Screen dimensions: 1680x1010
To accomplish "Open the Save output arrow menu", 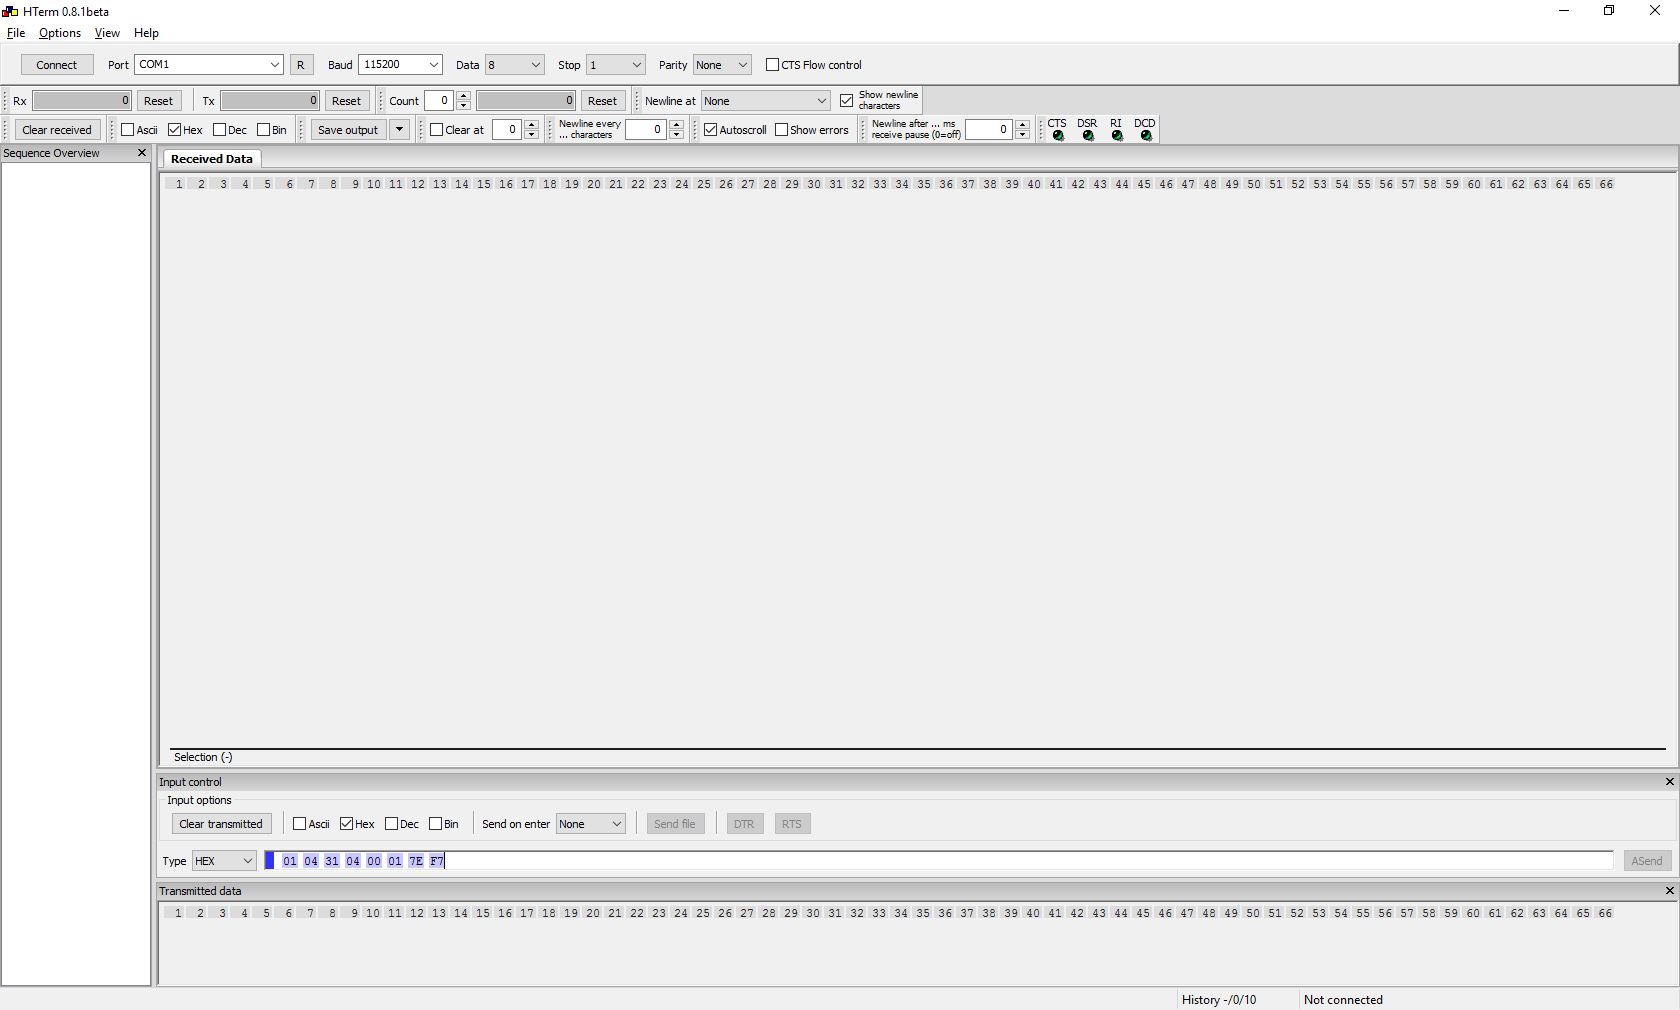I will coord(399,130).
